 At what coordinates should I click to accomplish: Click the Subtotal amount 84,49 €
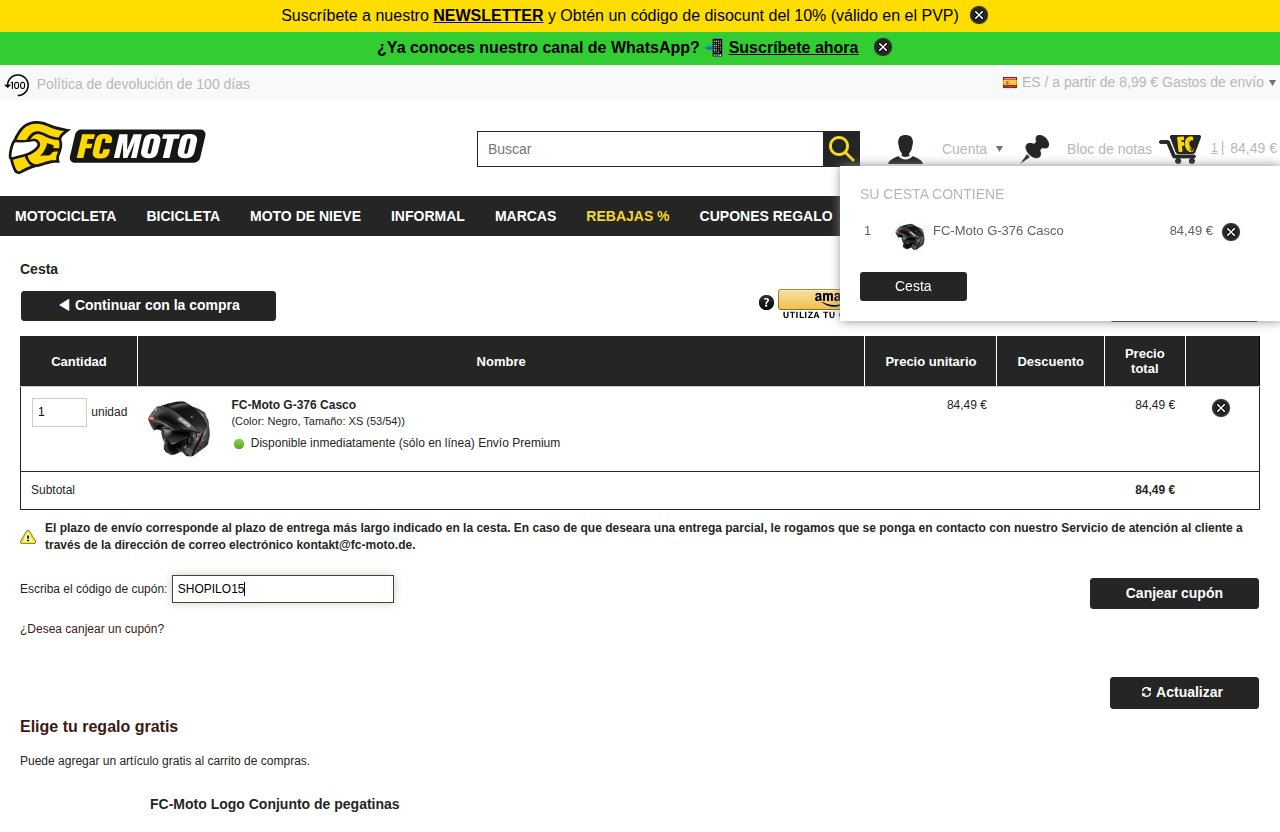coord(1155,490)
